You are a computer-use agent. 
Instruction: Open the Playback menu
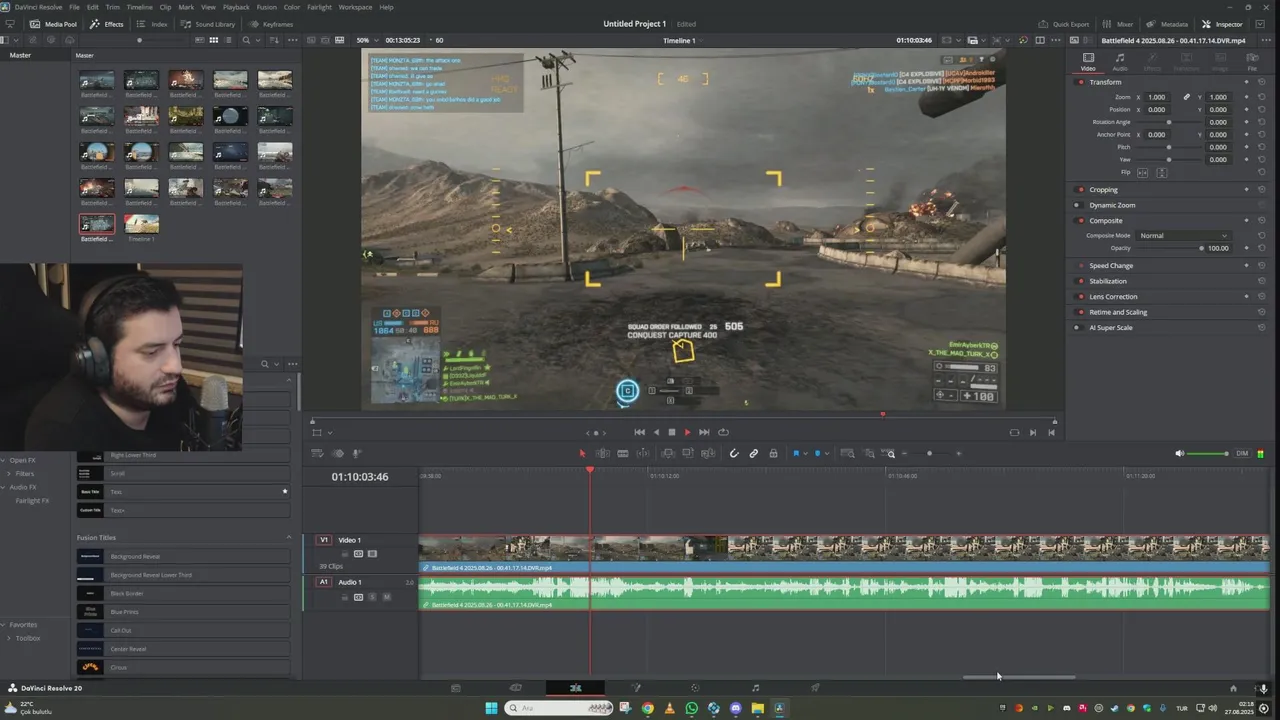(x=236, y=7)
